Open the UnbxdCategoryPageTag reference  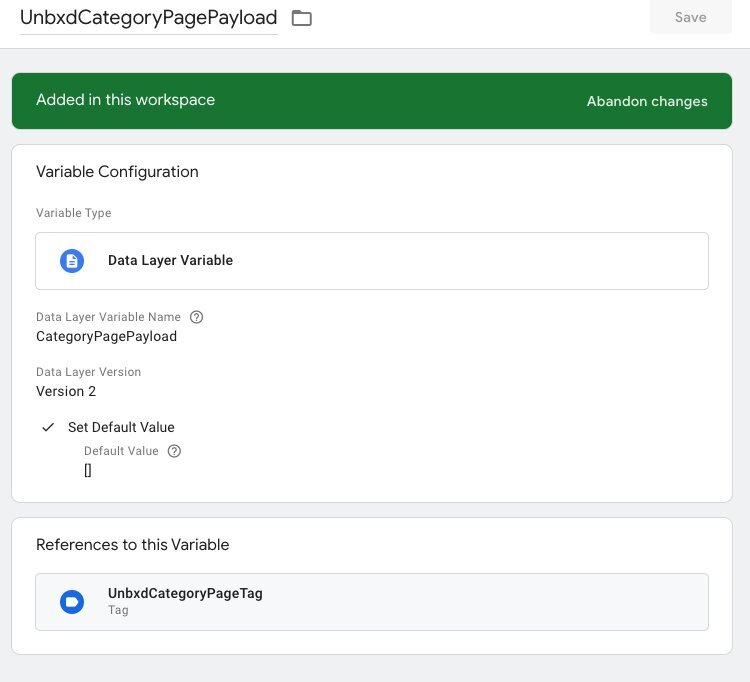[372, 602]
